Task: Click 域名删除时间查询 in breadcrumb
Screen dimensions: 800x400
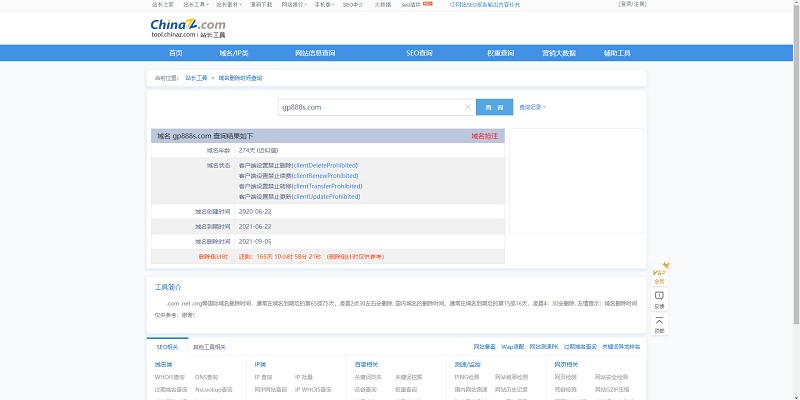Action: (x=240, y=78)
